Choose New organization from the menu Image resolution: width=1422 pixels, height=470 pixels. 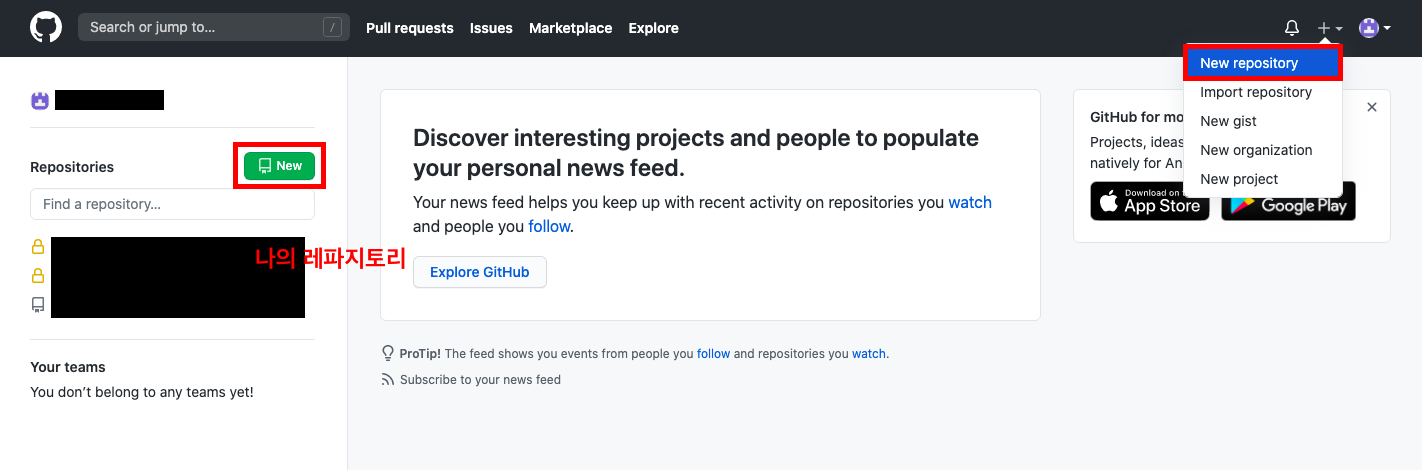click(1256, 150)
